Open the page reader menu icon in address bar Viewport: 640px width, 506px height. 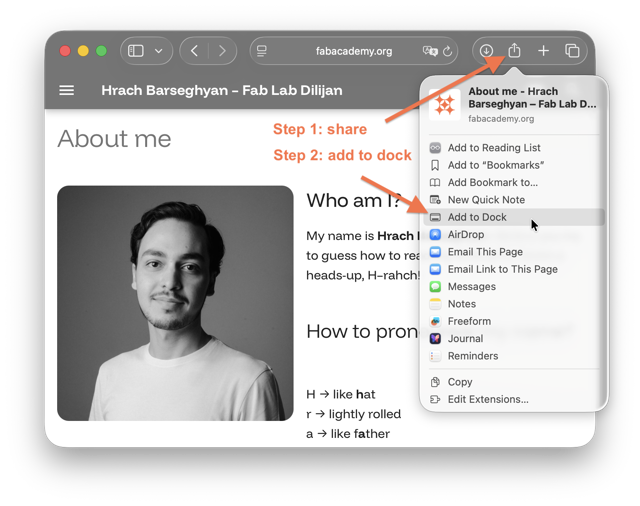262,51
